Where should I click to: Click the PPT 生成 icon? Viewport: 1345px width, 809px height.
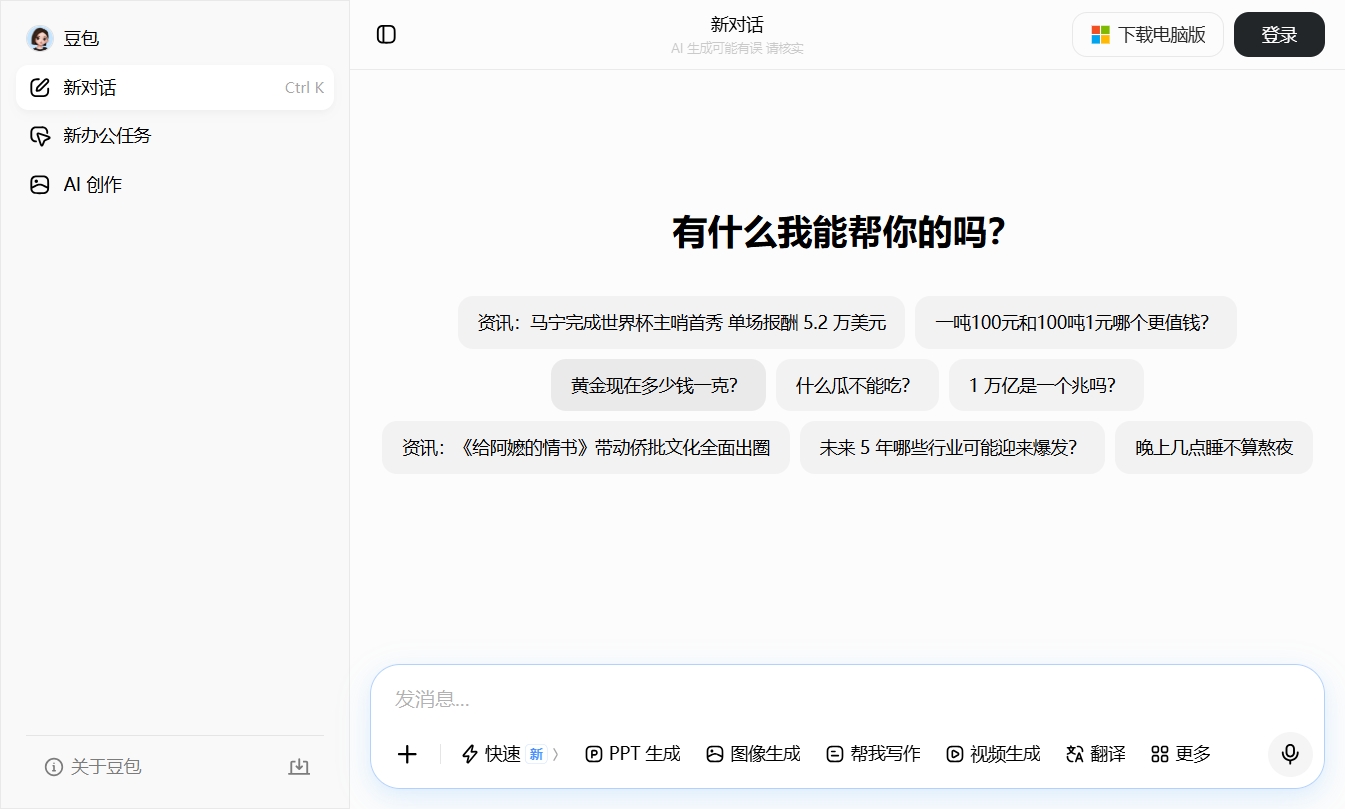594,754
